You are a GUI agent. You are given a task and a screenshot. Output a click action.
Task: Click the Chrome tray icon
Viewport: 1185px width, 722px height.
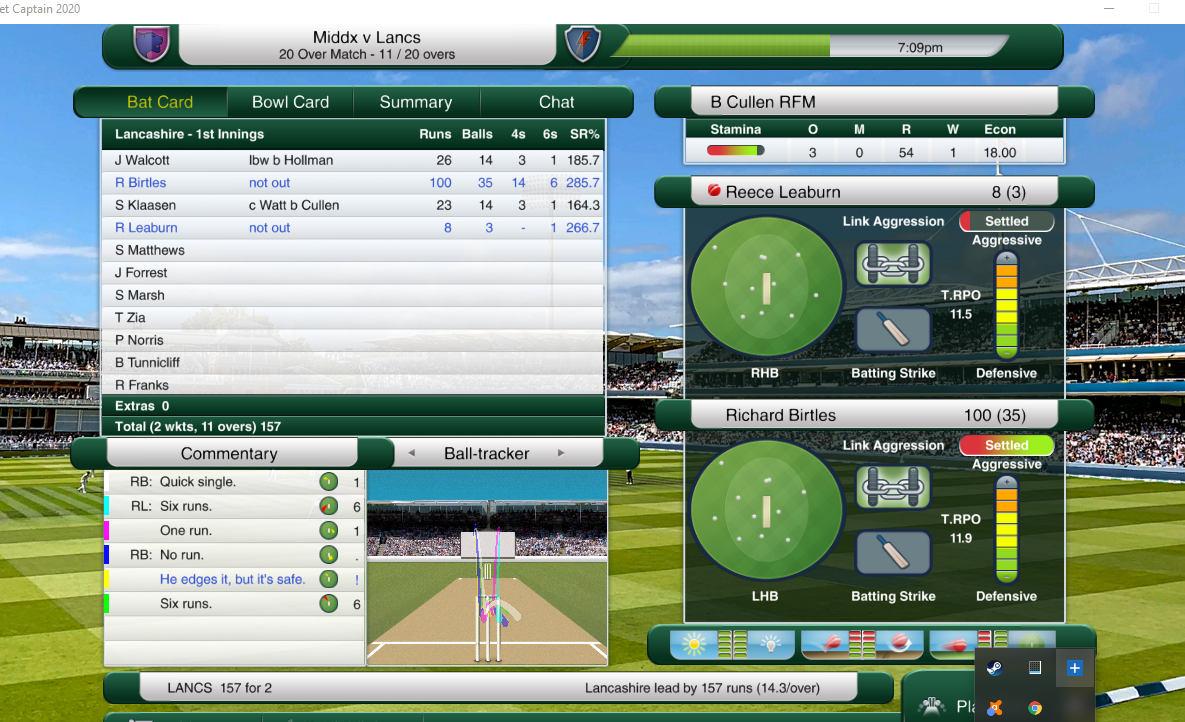[1035, 708]
